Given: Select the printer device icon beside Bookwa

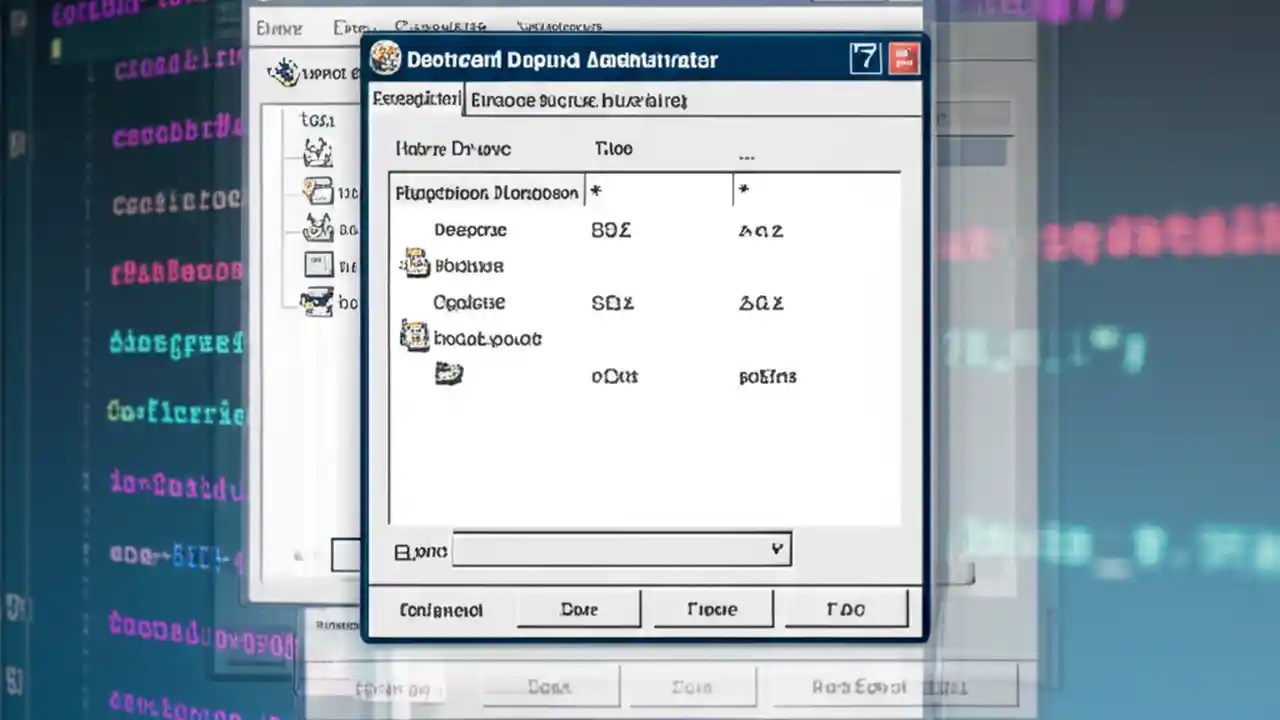Looking at the screenshot, I should [x=414, y=264].
